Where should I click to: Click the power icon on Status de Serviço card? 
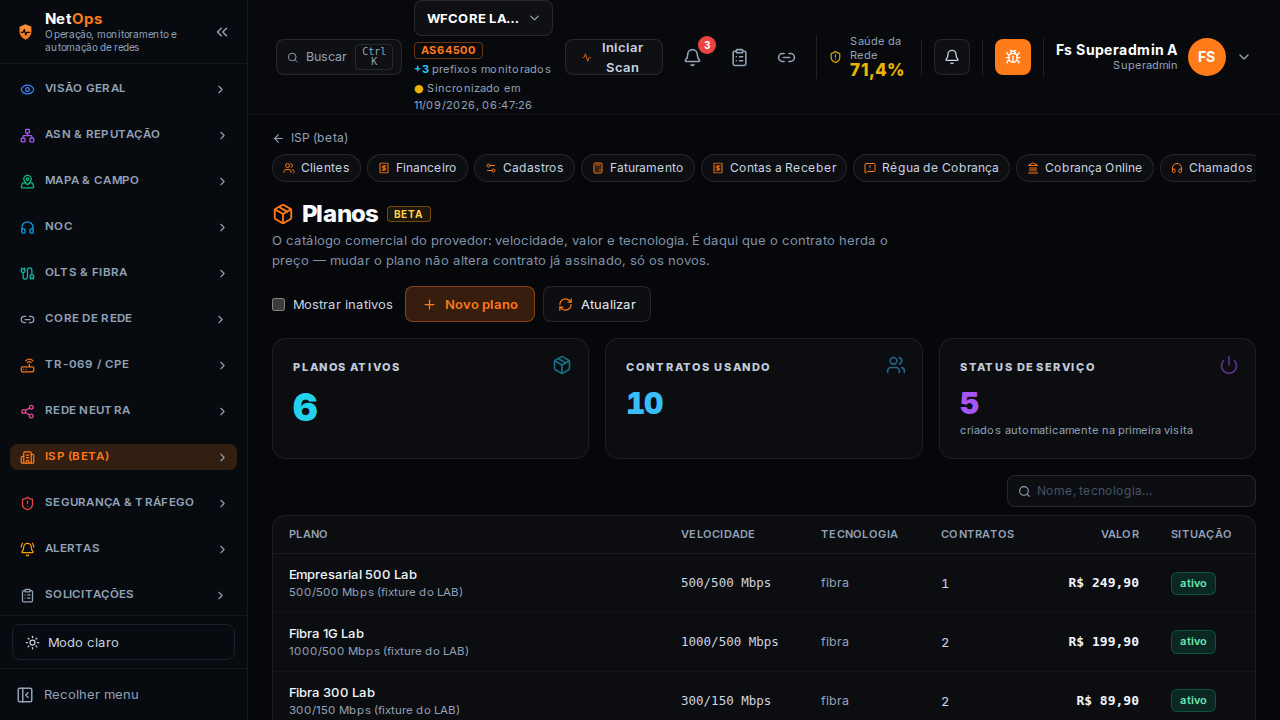click(1229, 365)
